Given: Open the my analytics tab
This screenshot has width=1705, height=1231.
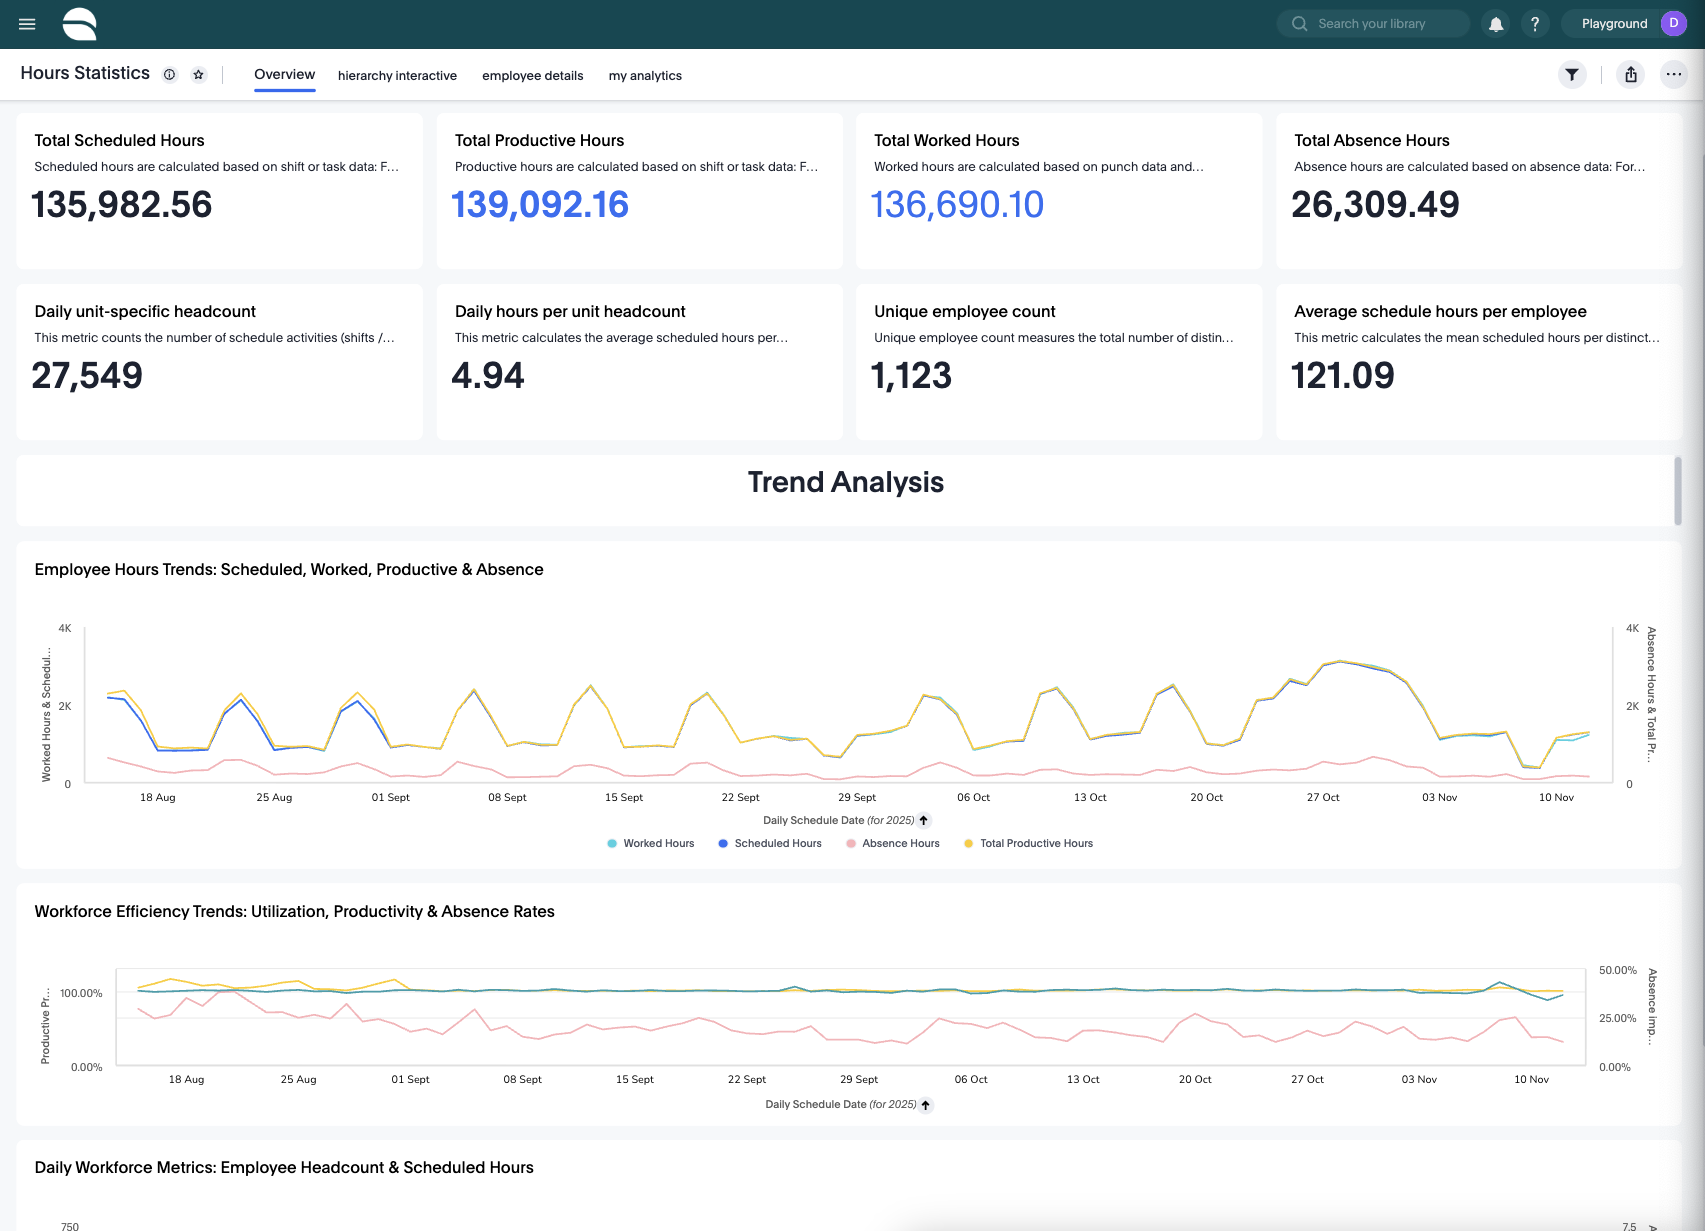Looking at the screenshot, I should point(645,76).
